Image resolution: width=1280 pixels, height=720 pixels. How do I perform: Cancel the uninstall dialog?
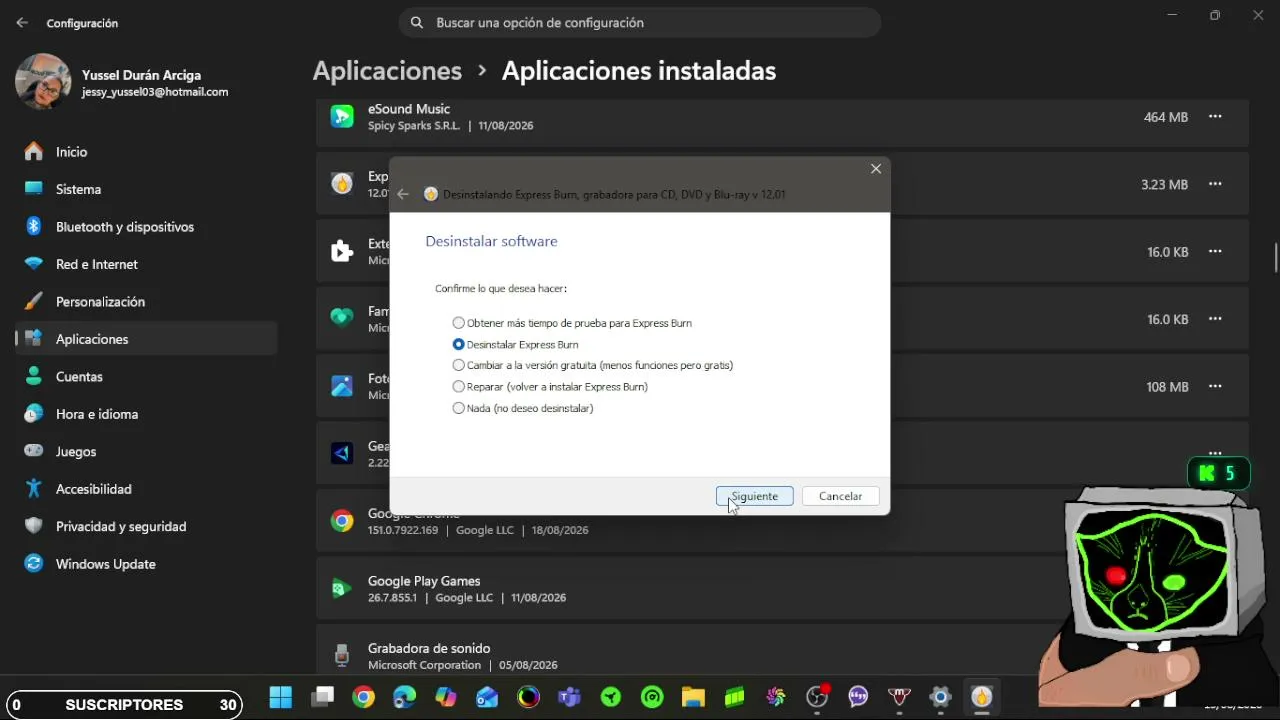click(840, 496)
